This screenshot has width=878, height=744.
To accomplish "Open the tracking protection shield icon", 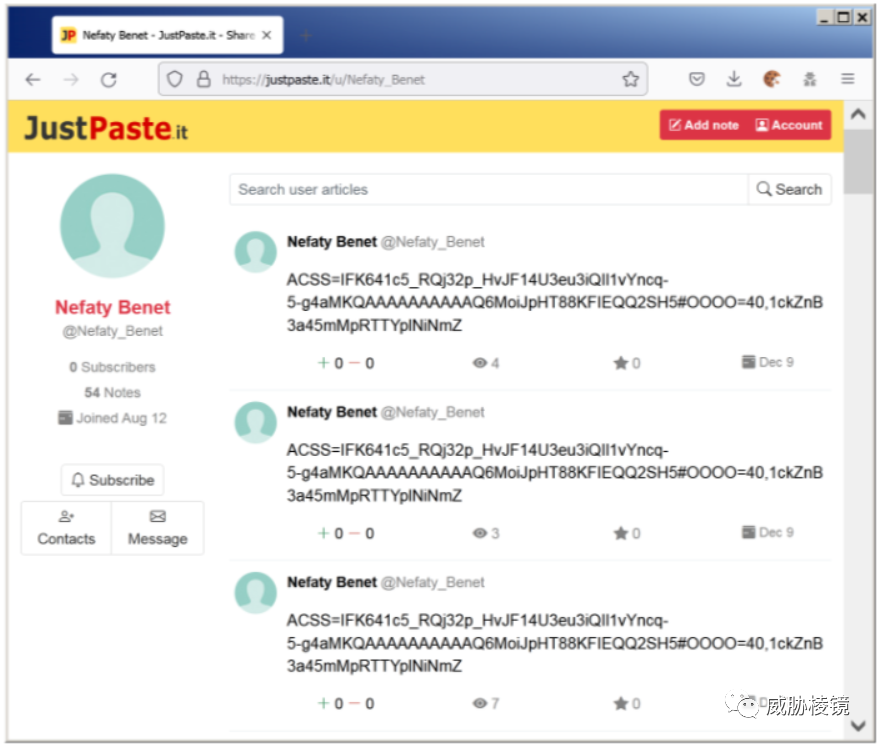I will click(175, 79).
